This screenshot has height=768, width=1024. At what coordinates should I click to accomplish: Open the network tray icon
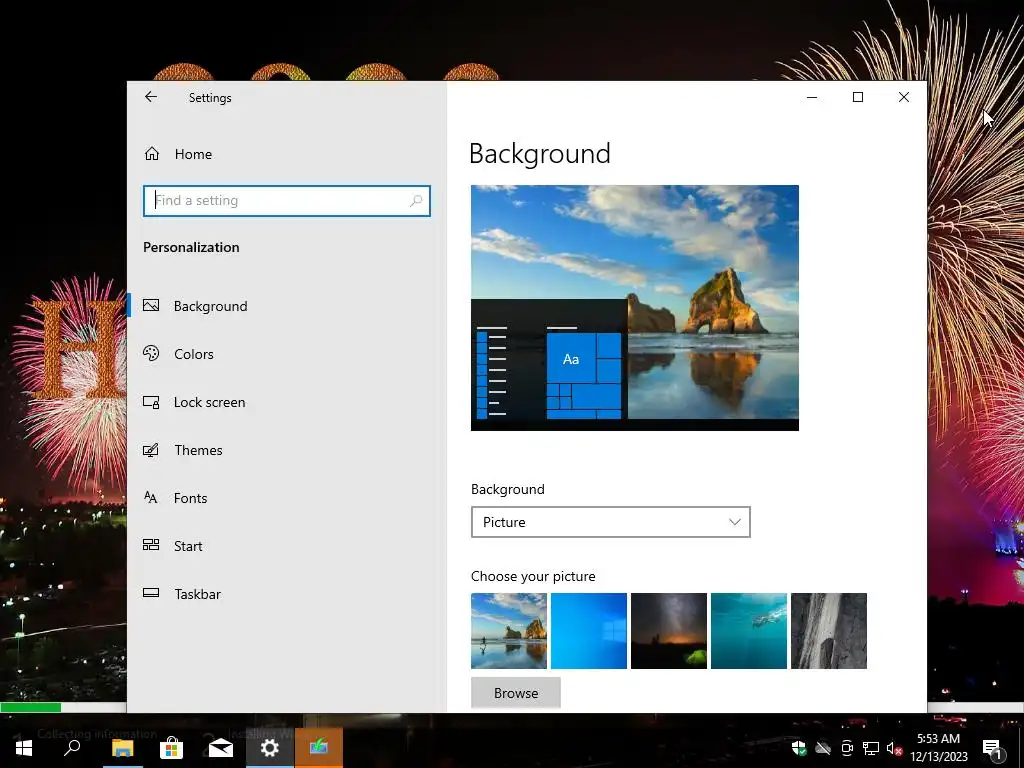point(871,748)
